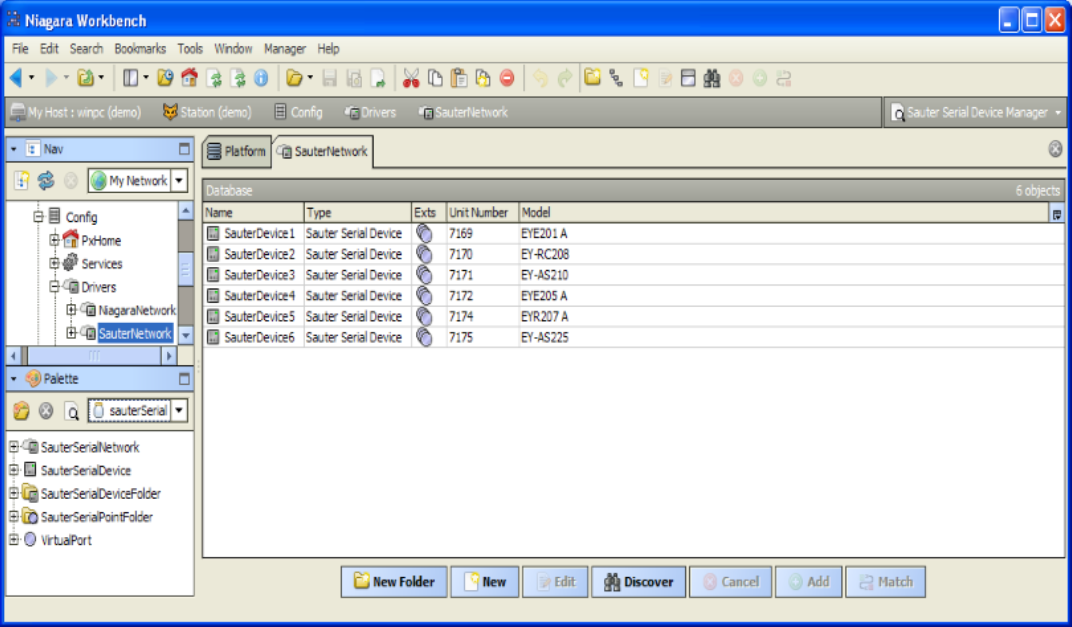The image size is (1072, 627).
Task: Open the My Network dropdown
Action: (x=179, y=181)
